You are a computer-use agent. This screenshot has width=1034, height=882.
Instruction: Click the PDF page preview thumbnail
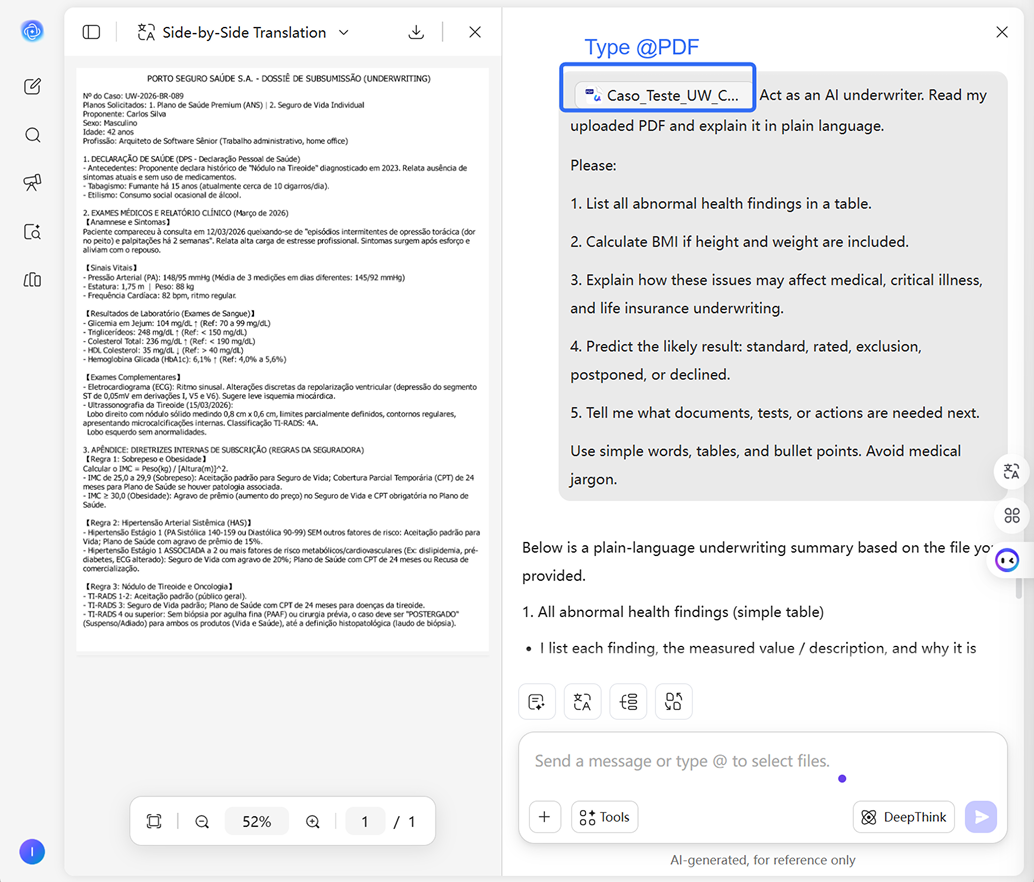[x=282, y=359]
